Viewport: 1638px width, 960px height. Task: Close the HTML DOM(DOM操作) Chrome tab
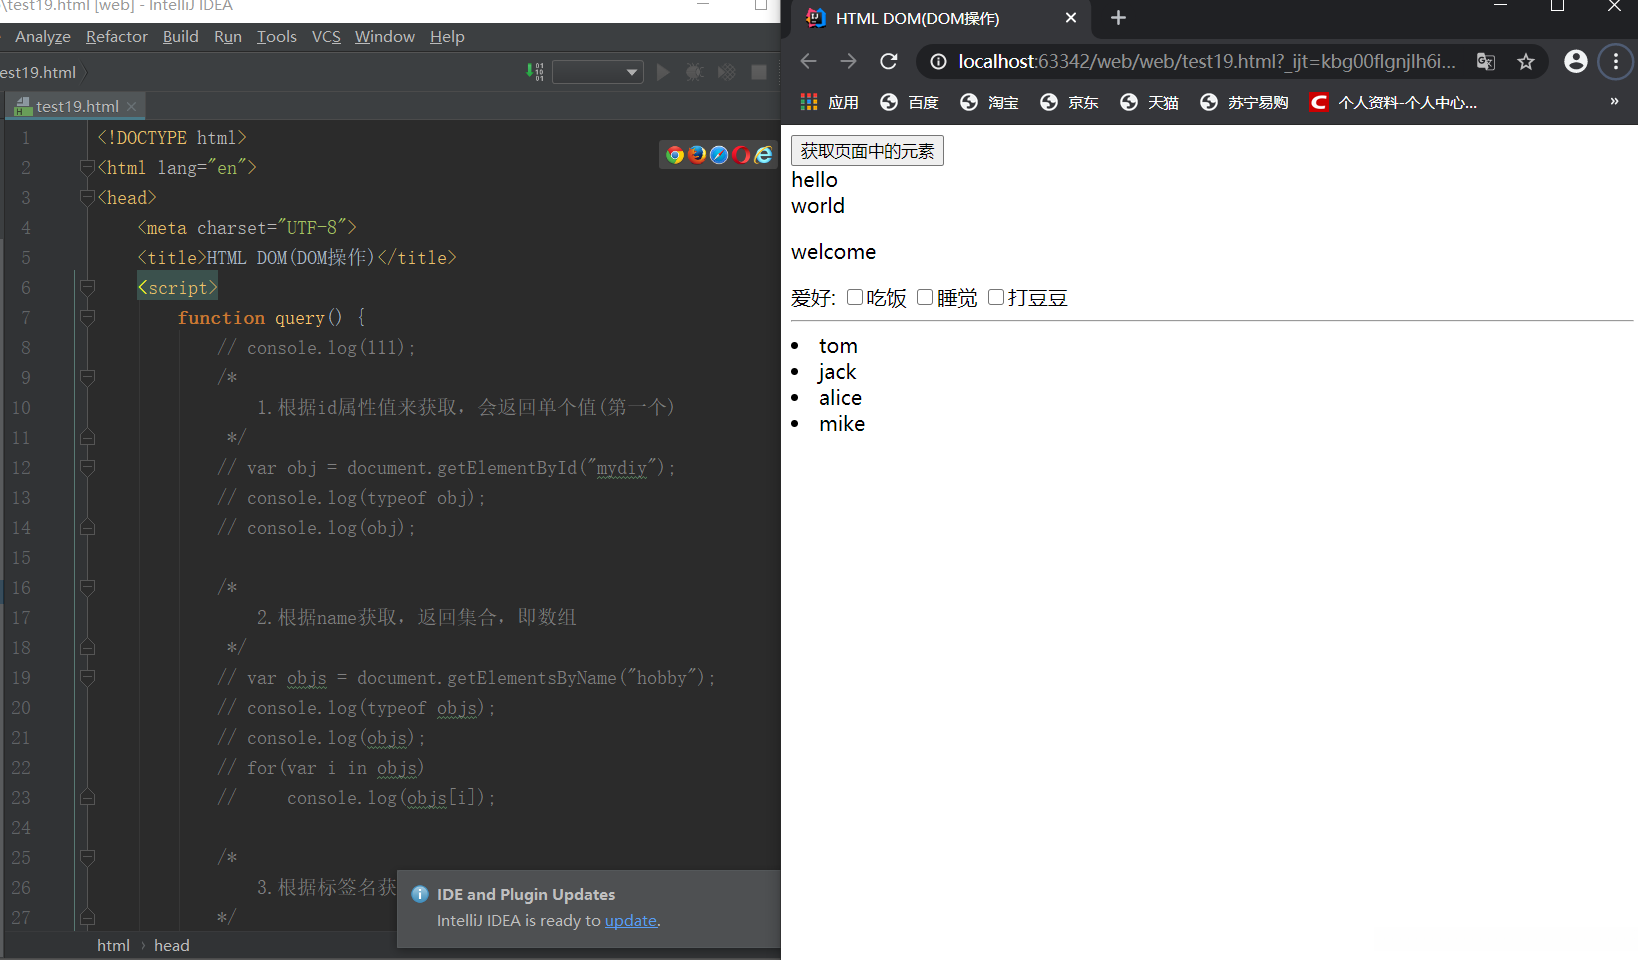coord(1071,18)
